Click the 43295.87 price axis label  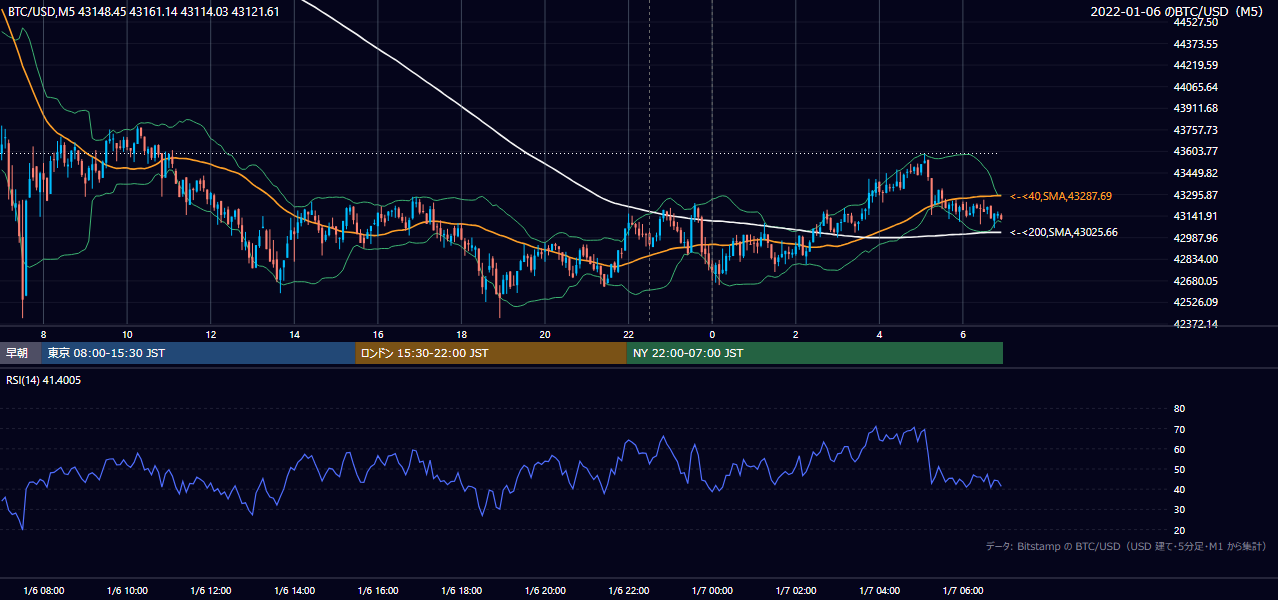coord(1196,195)
